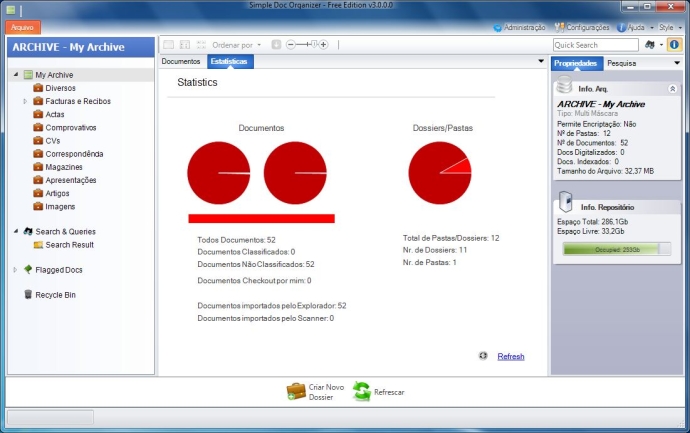The height and width of the screenshot is (433, 690).
Task: Click the Criar Novo Dossier button
Action: click(315, 392)
